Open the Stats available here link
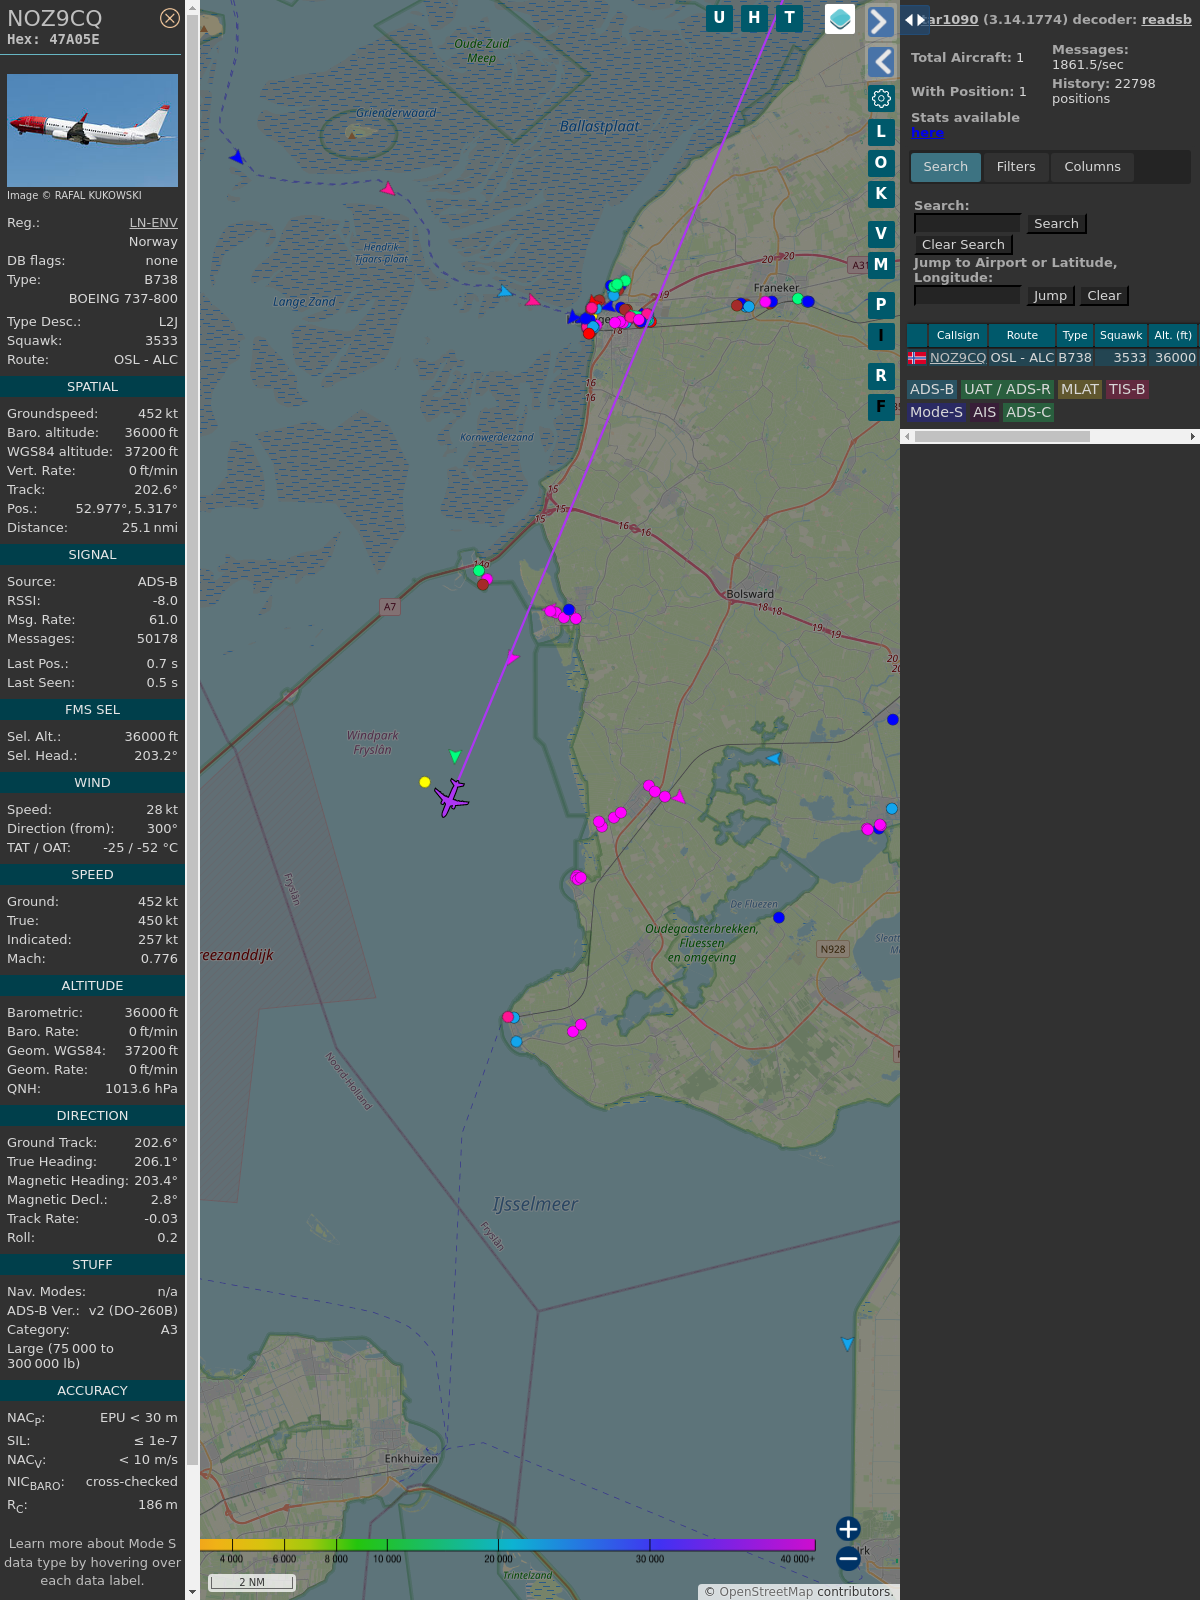The height and width of the screenshot is (1600, 1200). [x=927, y=133]
